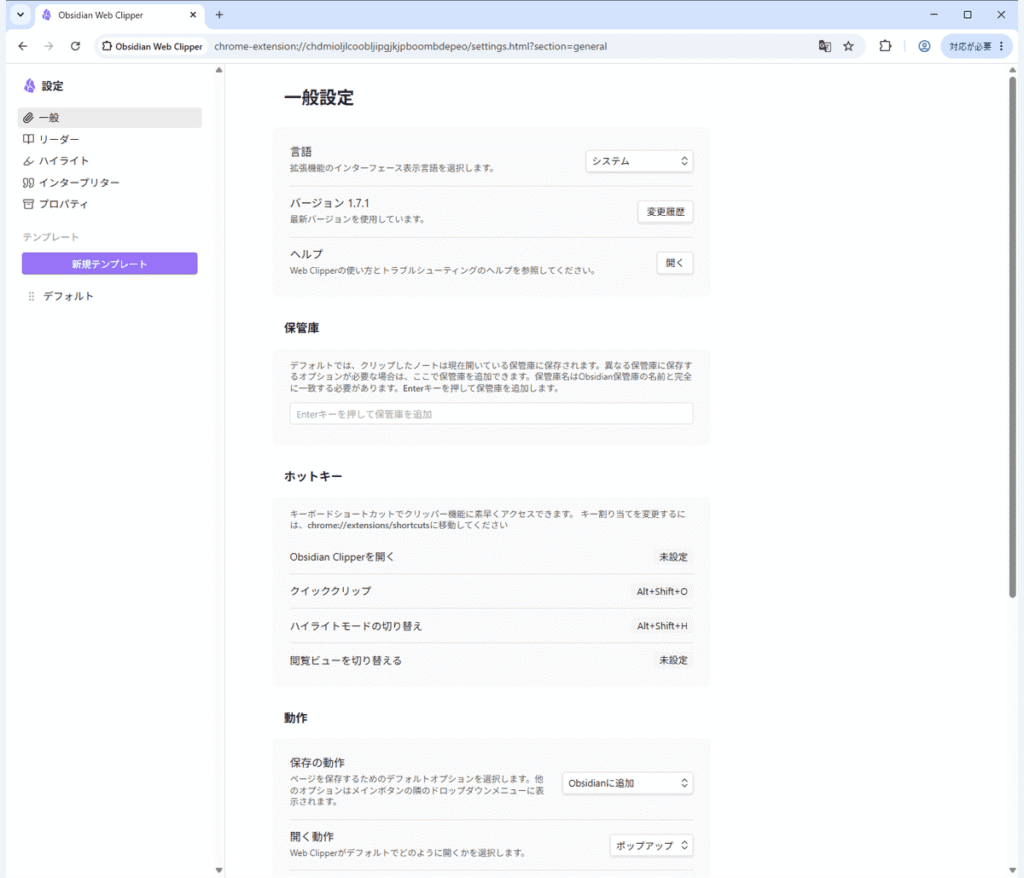Viewport: 1024px width, 878px height.
Task: Click the 未設定 shortcut for 閲覧ビューを切り替える
Action: tap(673, 660)
